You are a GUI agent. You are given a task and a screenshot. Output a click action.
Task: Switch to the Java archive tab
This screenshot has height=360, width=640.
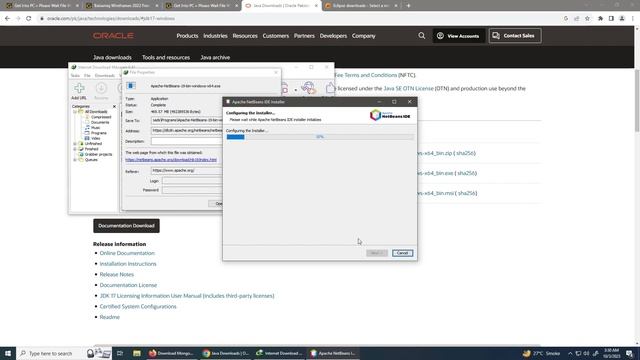point(215,58)
